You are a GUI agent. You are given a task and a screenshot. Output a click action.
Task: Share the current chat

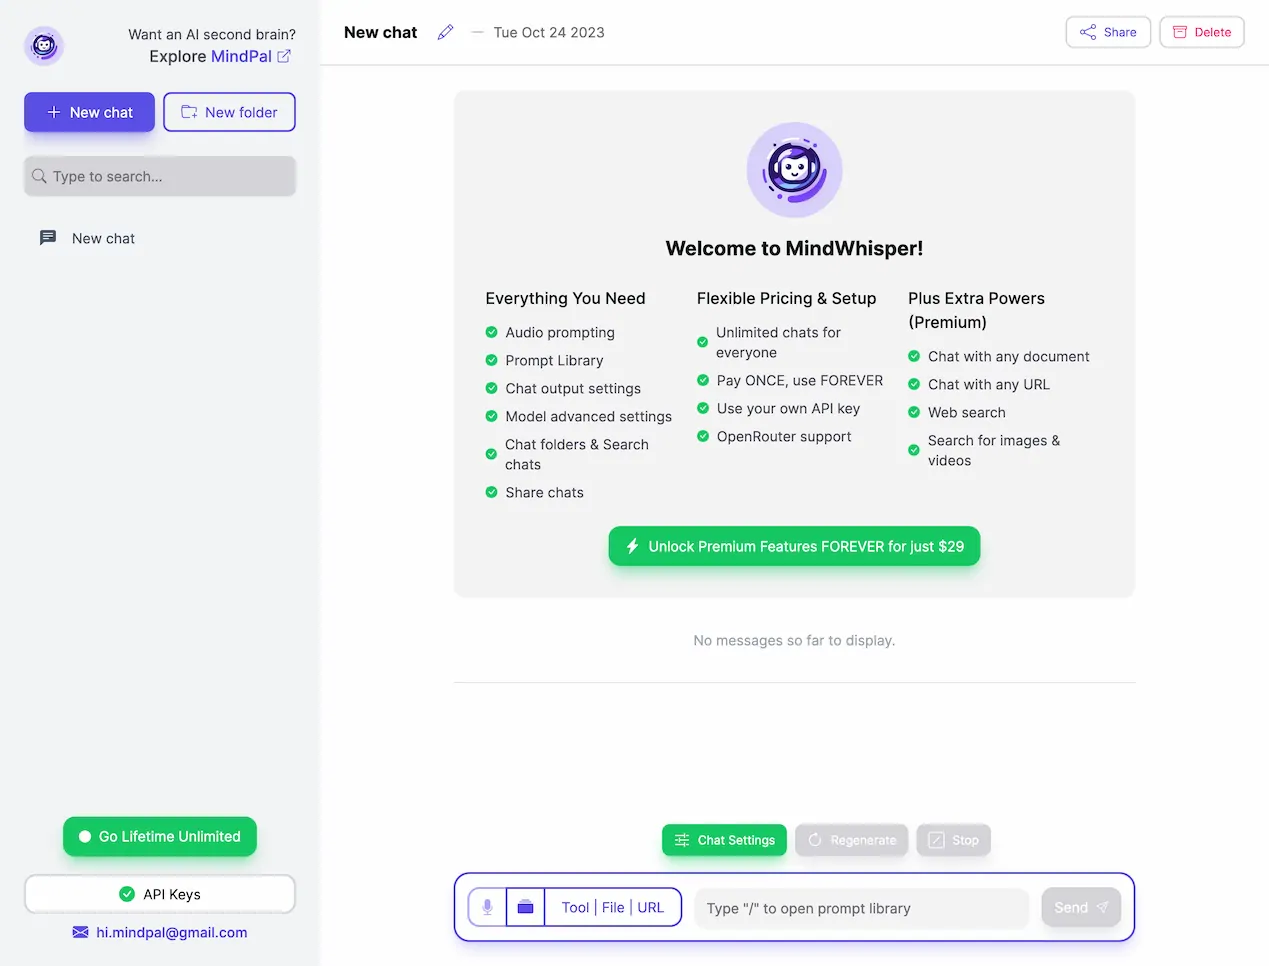coord(1108,32)
